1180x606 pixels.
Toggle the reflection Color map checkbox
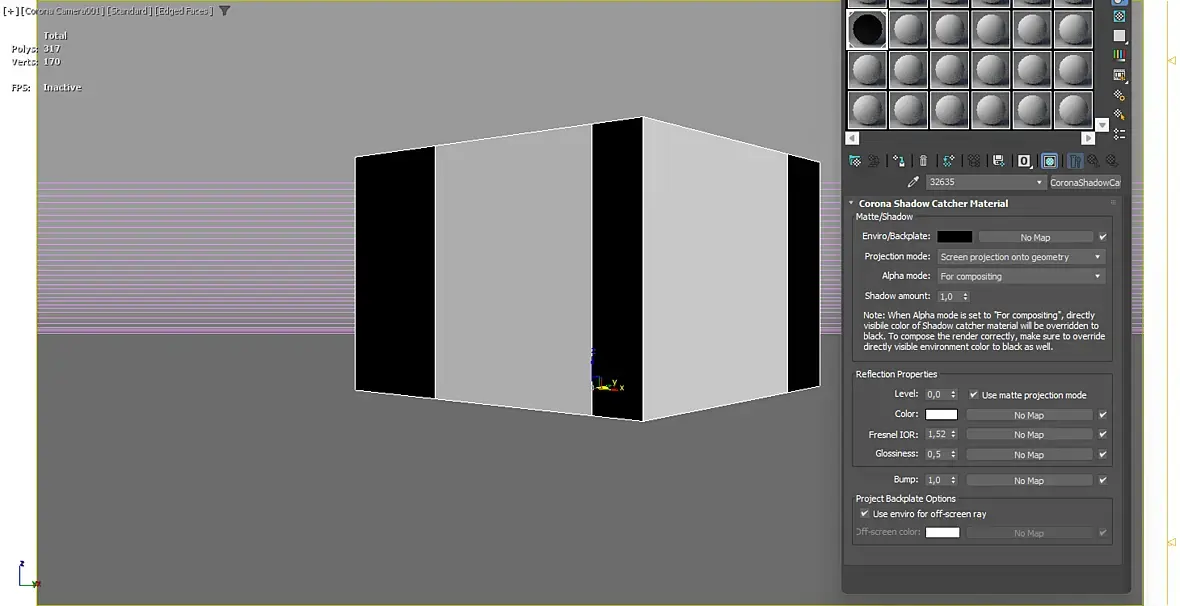[x=1102, y=415]
